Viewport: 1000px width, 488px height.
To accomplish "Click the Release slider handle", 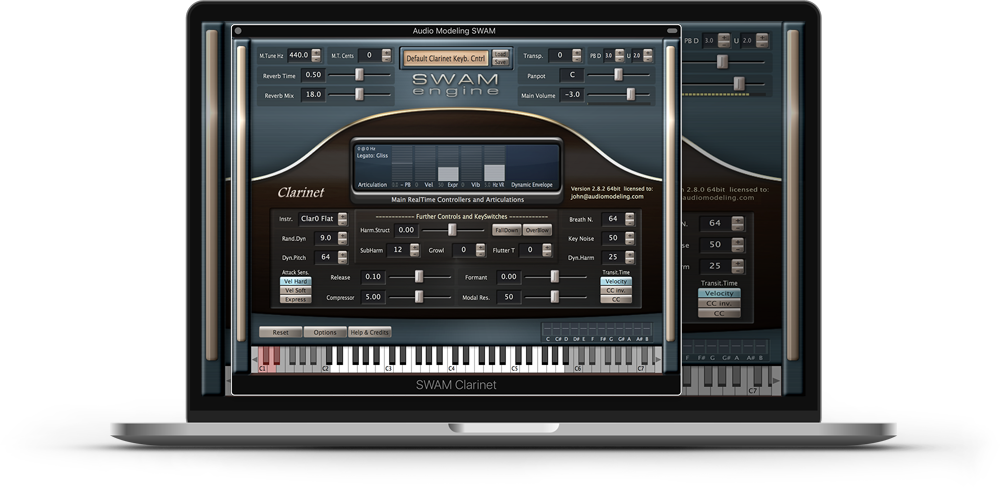I will point(419,277).
